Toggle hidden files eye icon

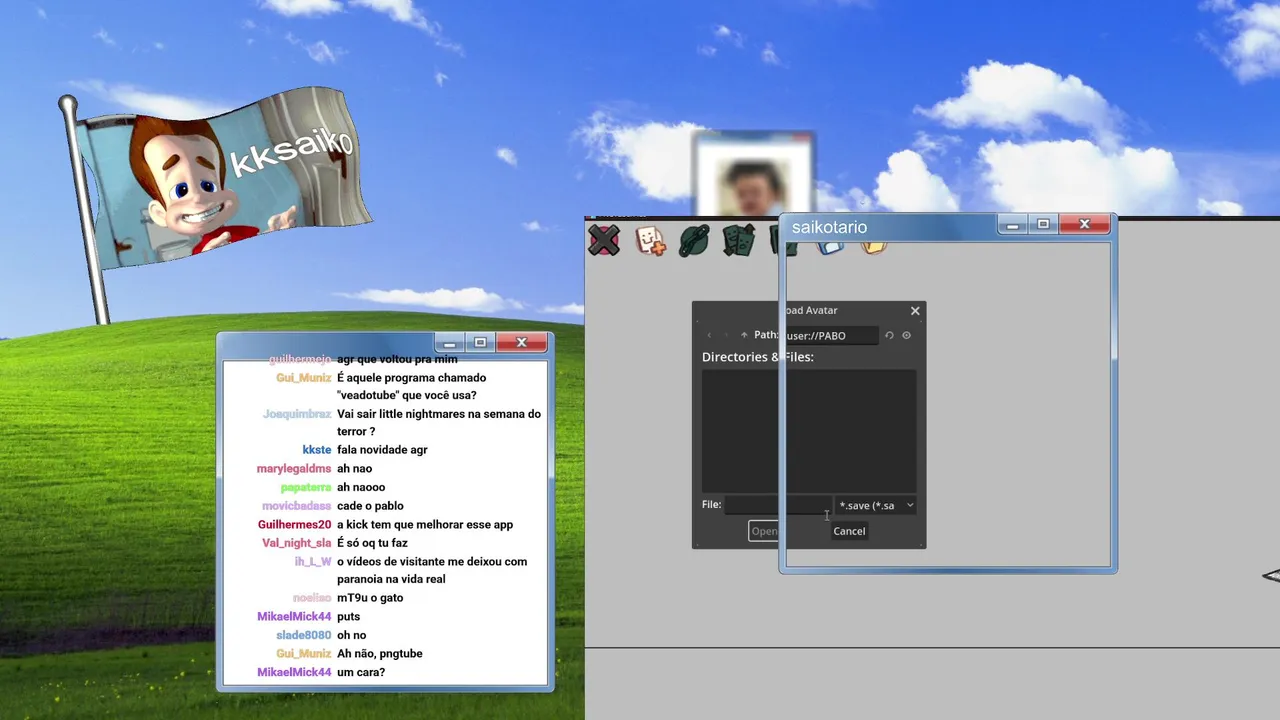coord(907,335)
